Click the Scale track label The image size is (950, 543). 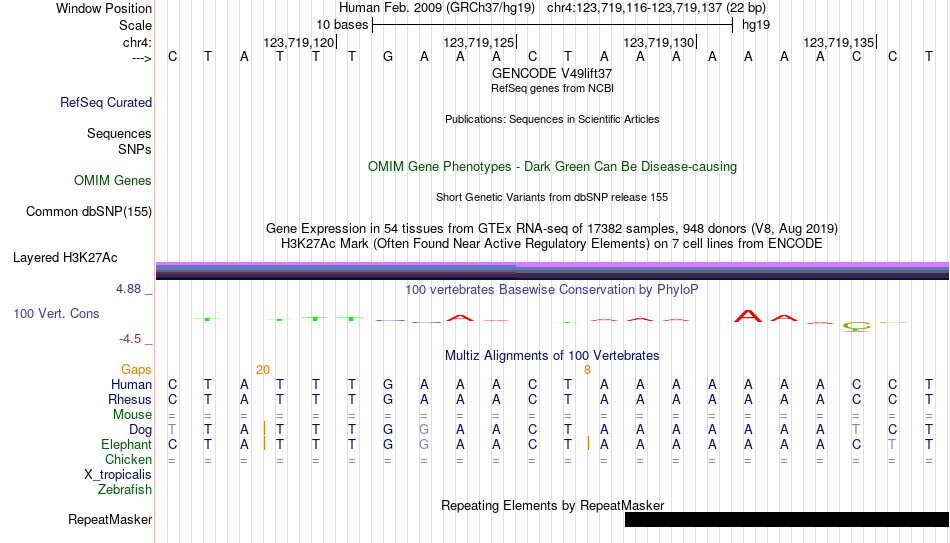135,25
